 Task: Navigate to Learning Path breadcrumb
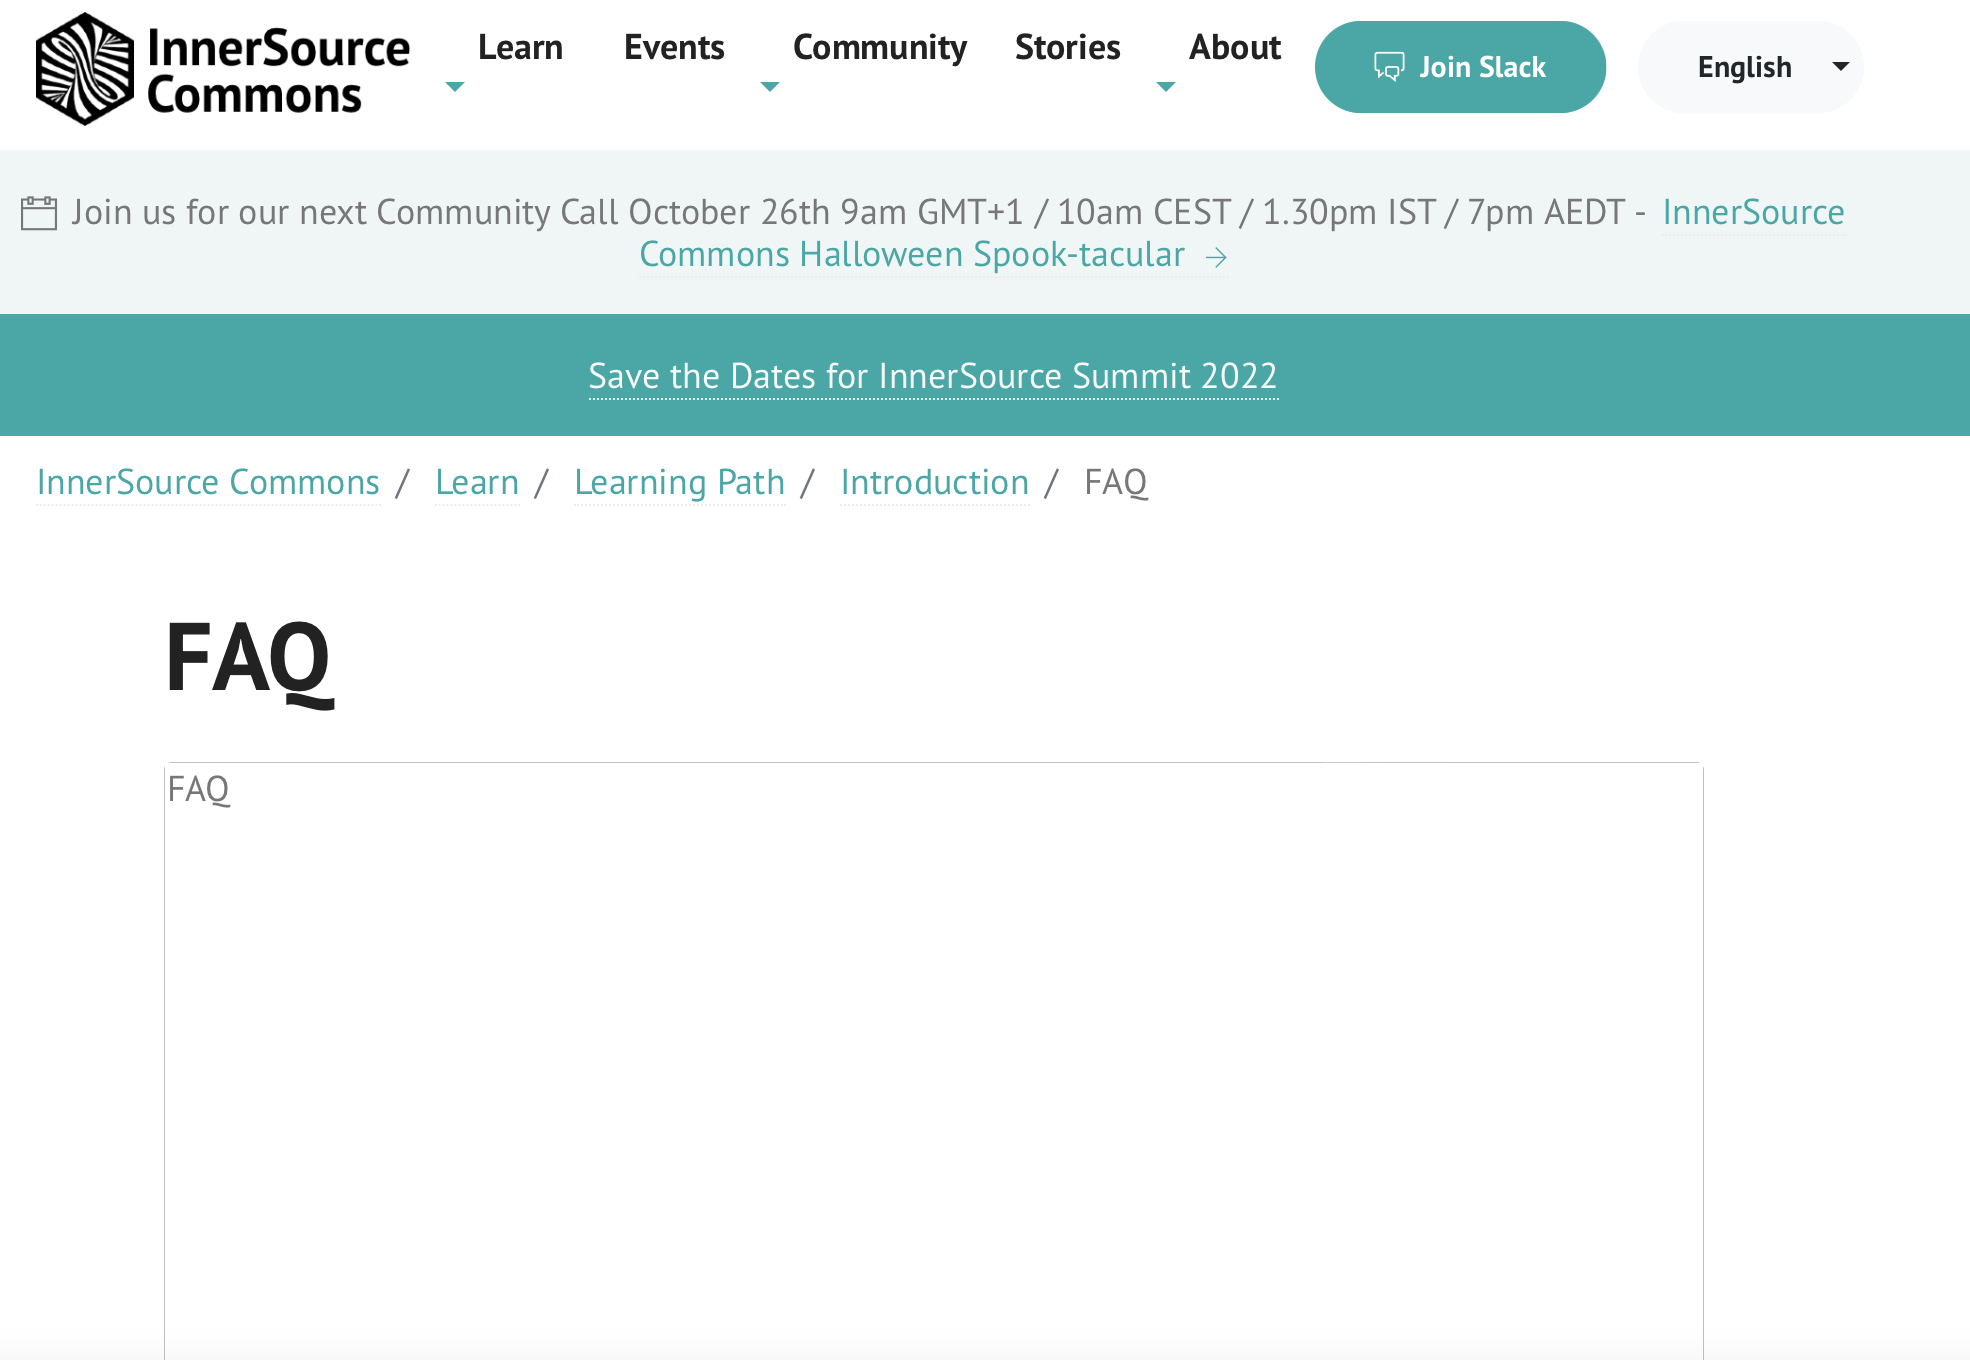tap(679, 483)
